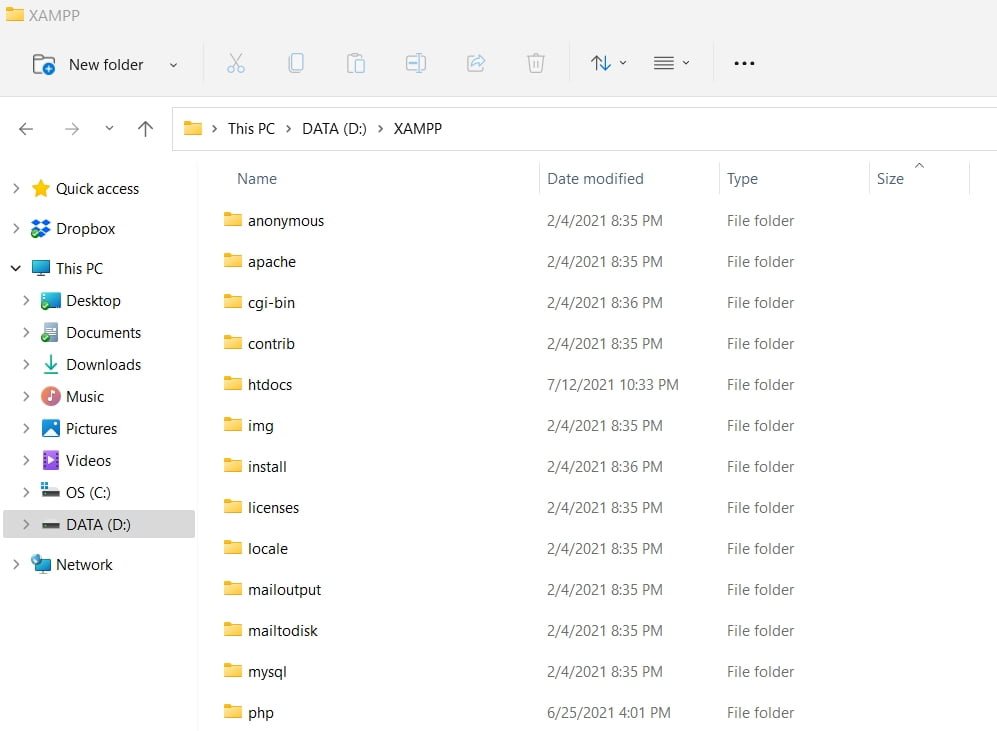Open the New folder dropdown arrow

[173, 65]
